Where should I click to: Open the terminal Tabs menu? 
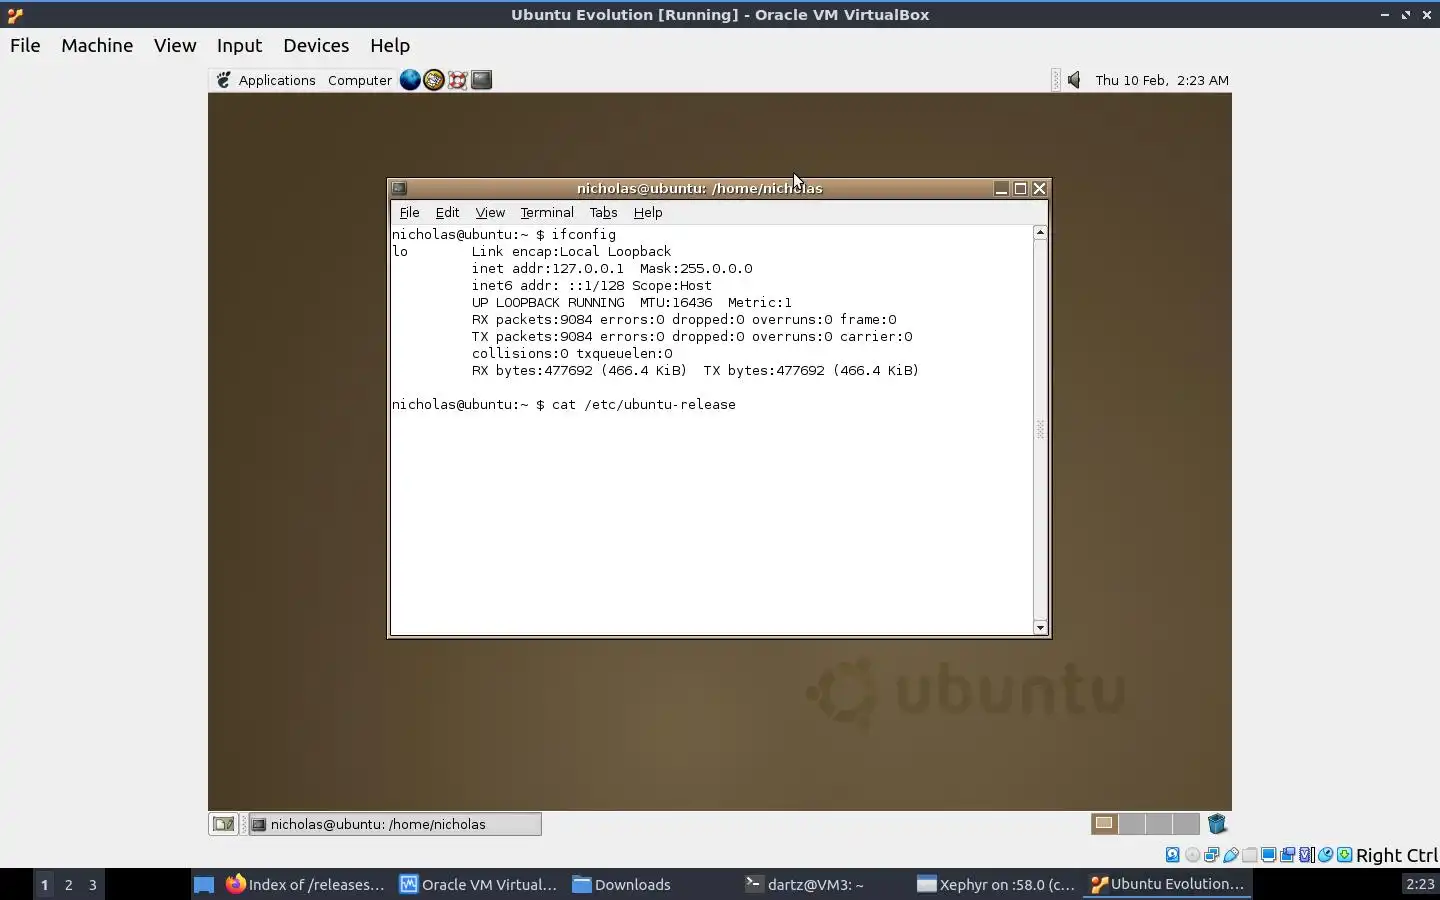[603, 212]
